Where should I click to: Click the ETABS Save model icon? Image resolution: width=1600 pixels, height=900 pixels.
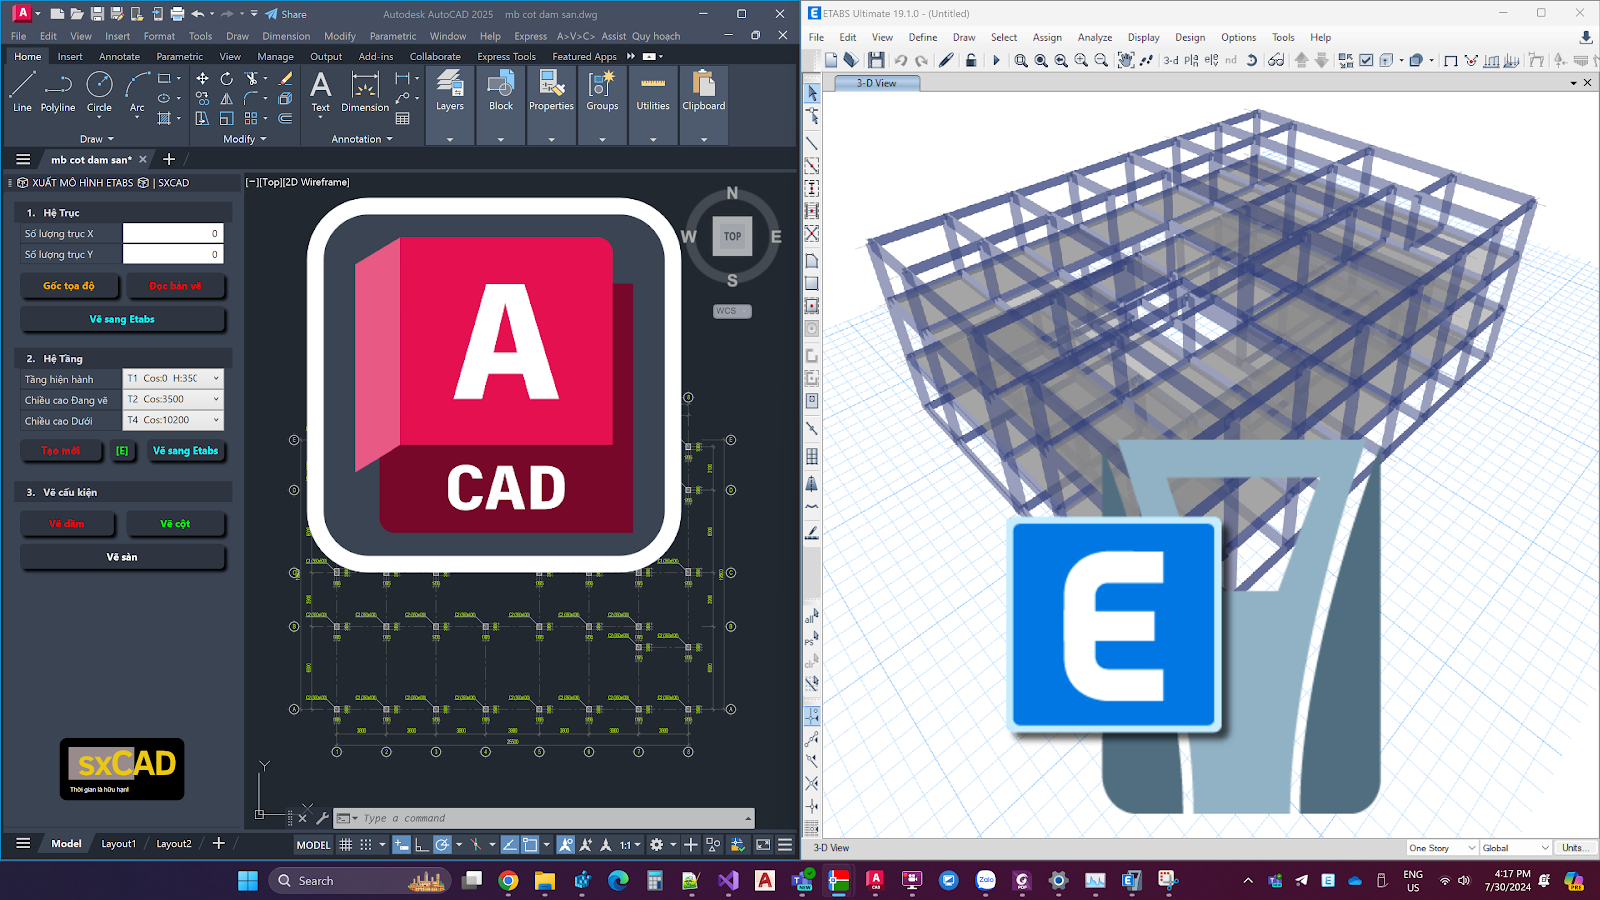(x=876, y=60)
